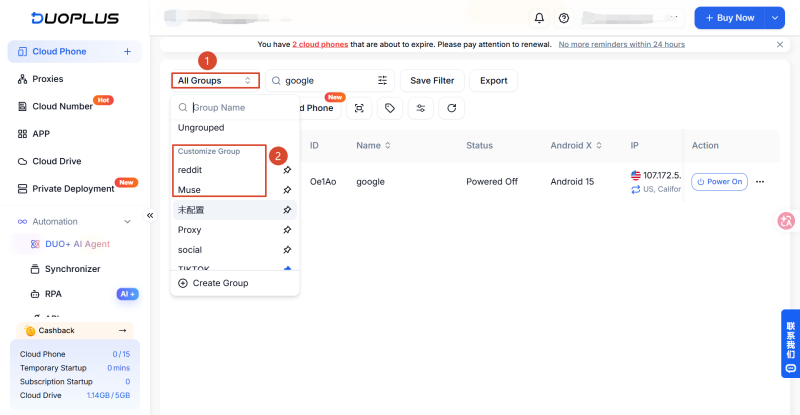Open Synchronizer in sidebar
Screen dimensions: 800x415
(x=74, y=269)
